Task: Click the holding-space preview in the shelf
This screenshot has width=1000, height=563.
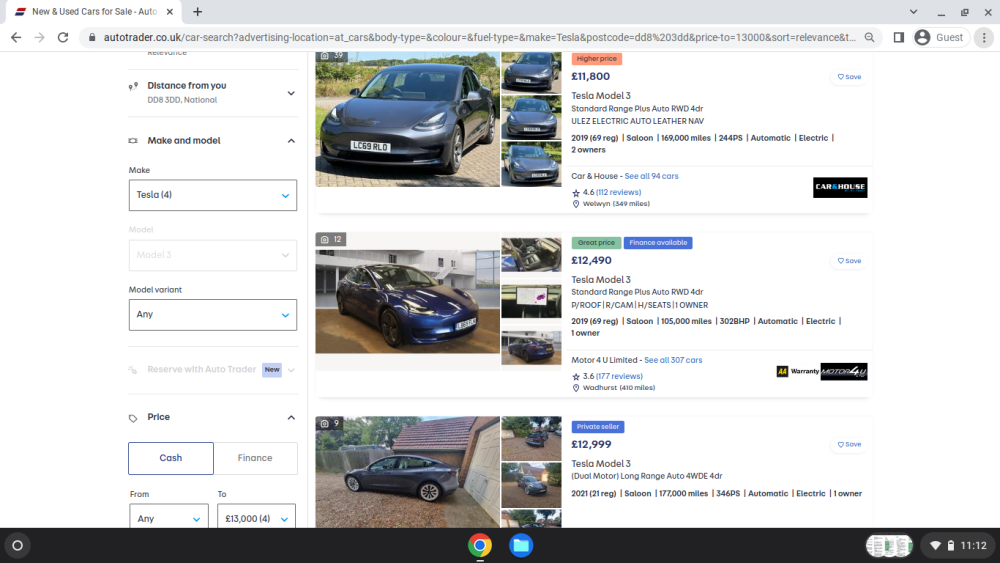Action: 889,546
